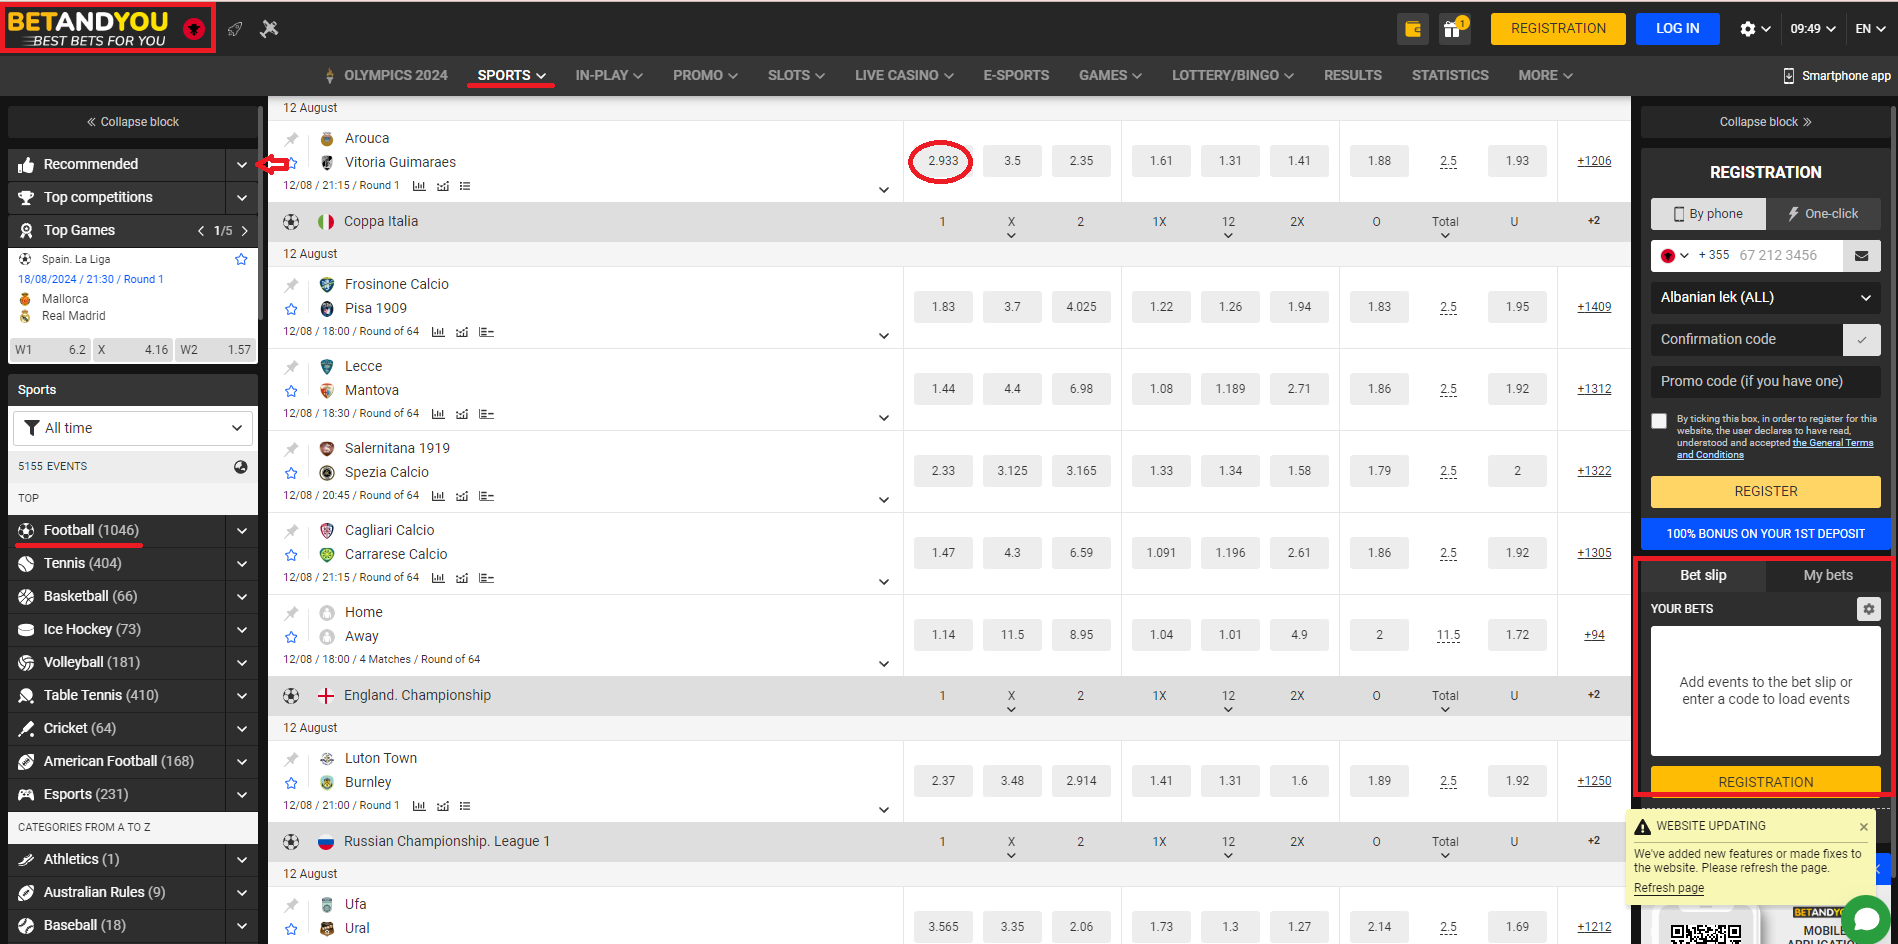Favorite the Frosinone Calcio vs Pisa match star
The image size is (1898, 944).
point(291,310)
